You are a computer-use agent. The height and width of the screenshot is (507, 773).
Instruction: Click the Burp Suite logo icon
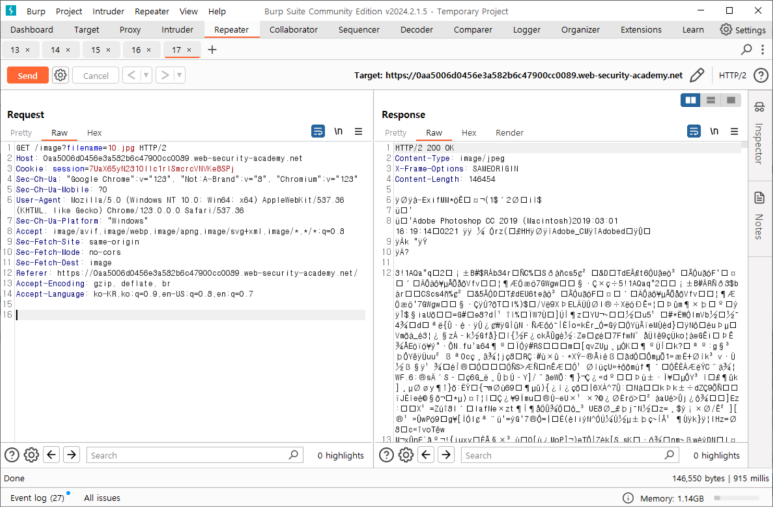(x=10, y=10)
